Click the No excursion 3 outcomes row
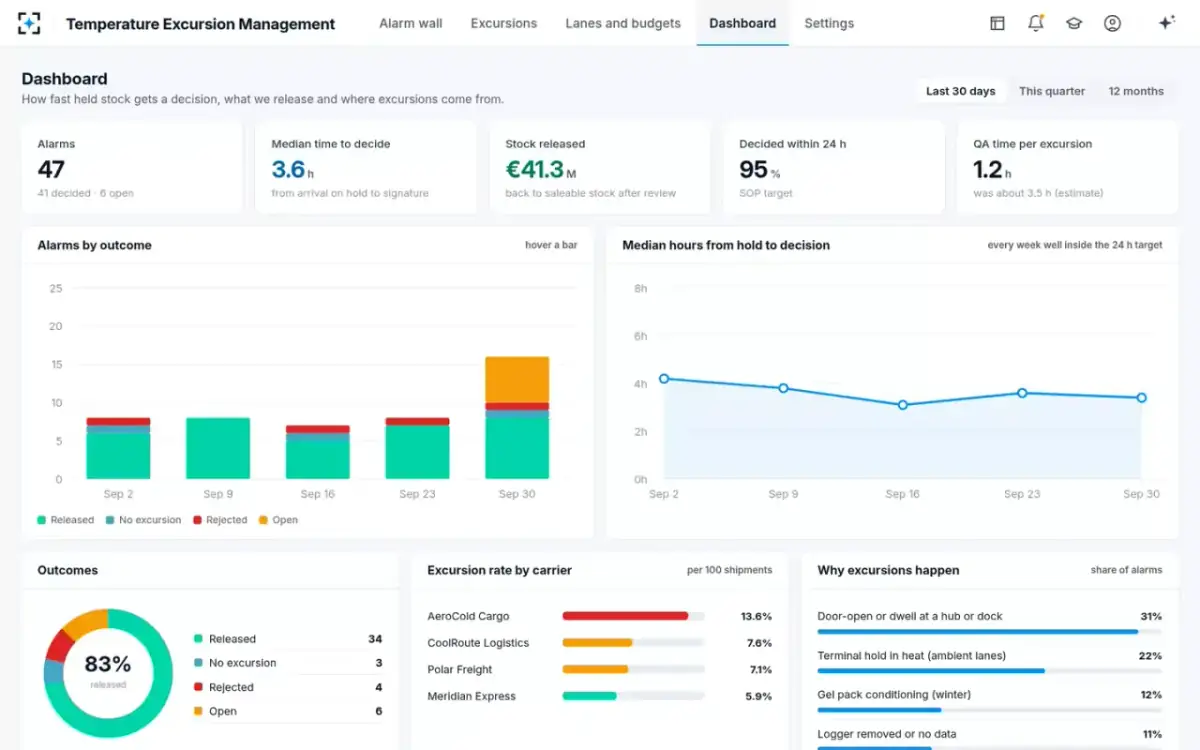The image size is (1200, 750). (288, 663)
